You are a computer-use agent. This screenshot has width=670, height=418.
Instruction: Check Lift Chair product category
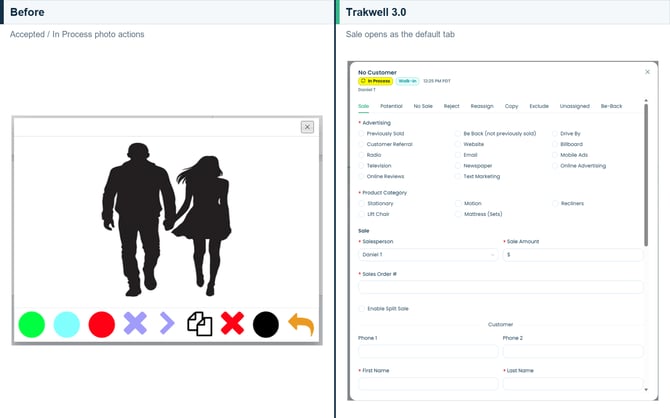coord(362,214)
